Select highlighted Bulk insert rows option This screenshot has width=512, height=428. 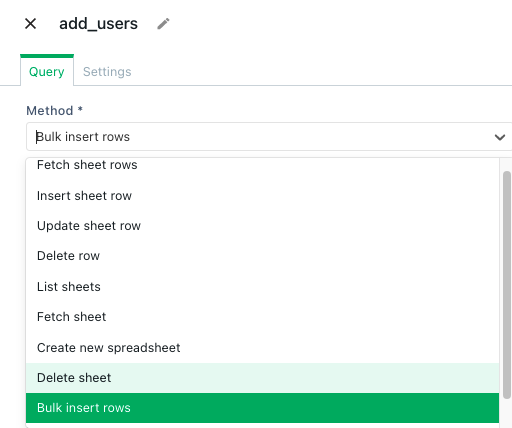click(262, 408)
